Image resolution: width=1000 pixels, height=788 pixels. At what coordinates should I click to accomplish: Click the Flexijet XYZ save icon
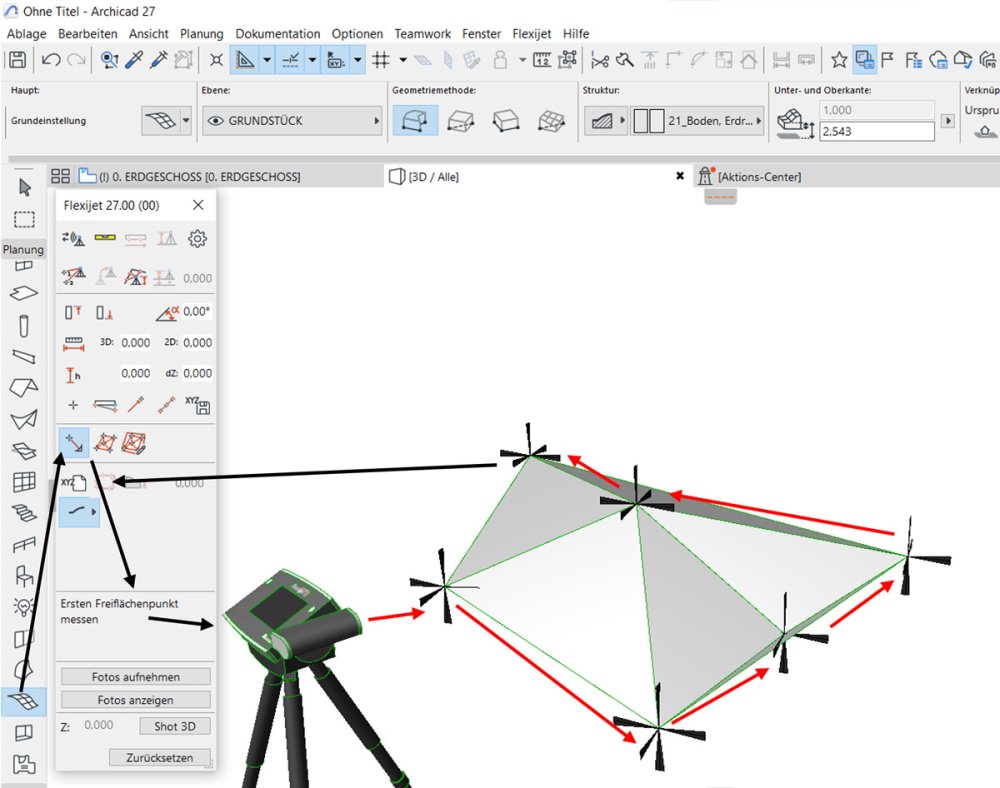(198, 405)
